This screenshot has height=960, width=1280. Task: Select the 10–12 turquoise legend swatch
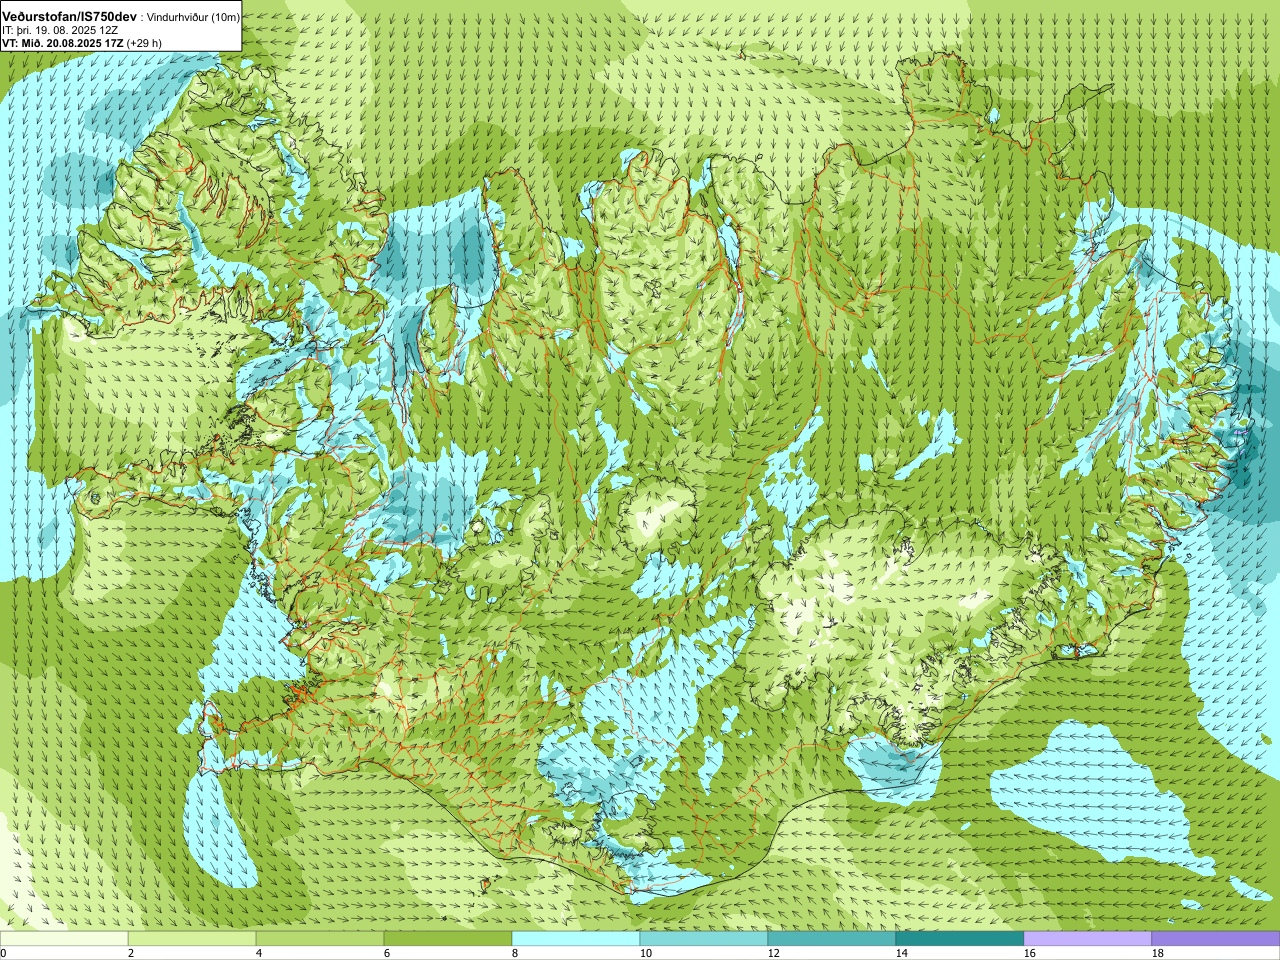click(x=704, y=939)
